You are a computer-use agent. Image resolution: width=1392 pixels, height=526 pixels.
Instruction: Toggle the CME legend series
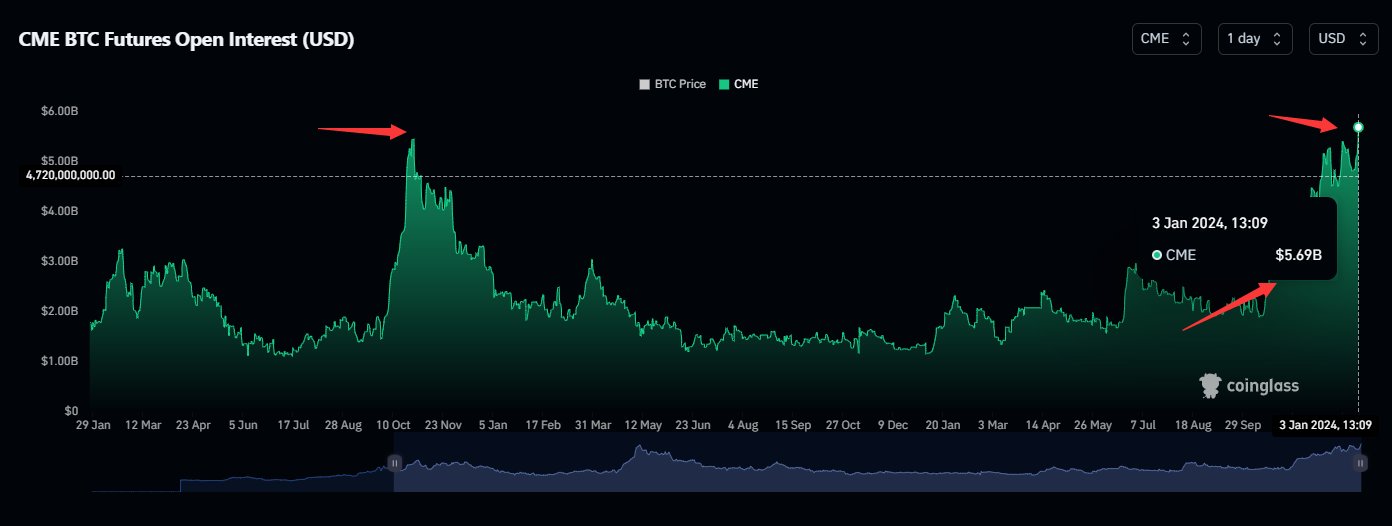[738, 85]
